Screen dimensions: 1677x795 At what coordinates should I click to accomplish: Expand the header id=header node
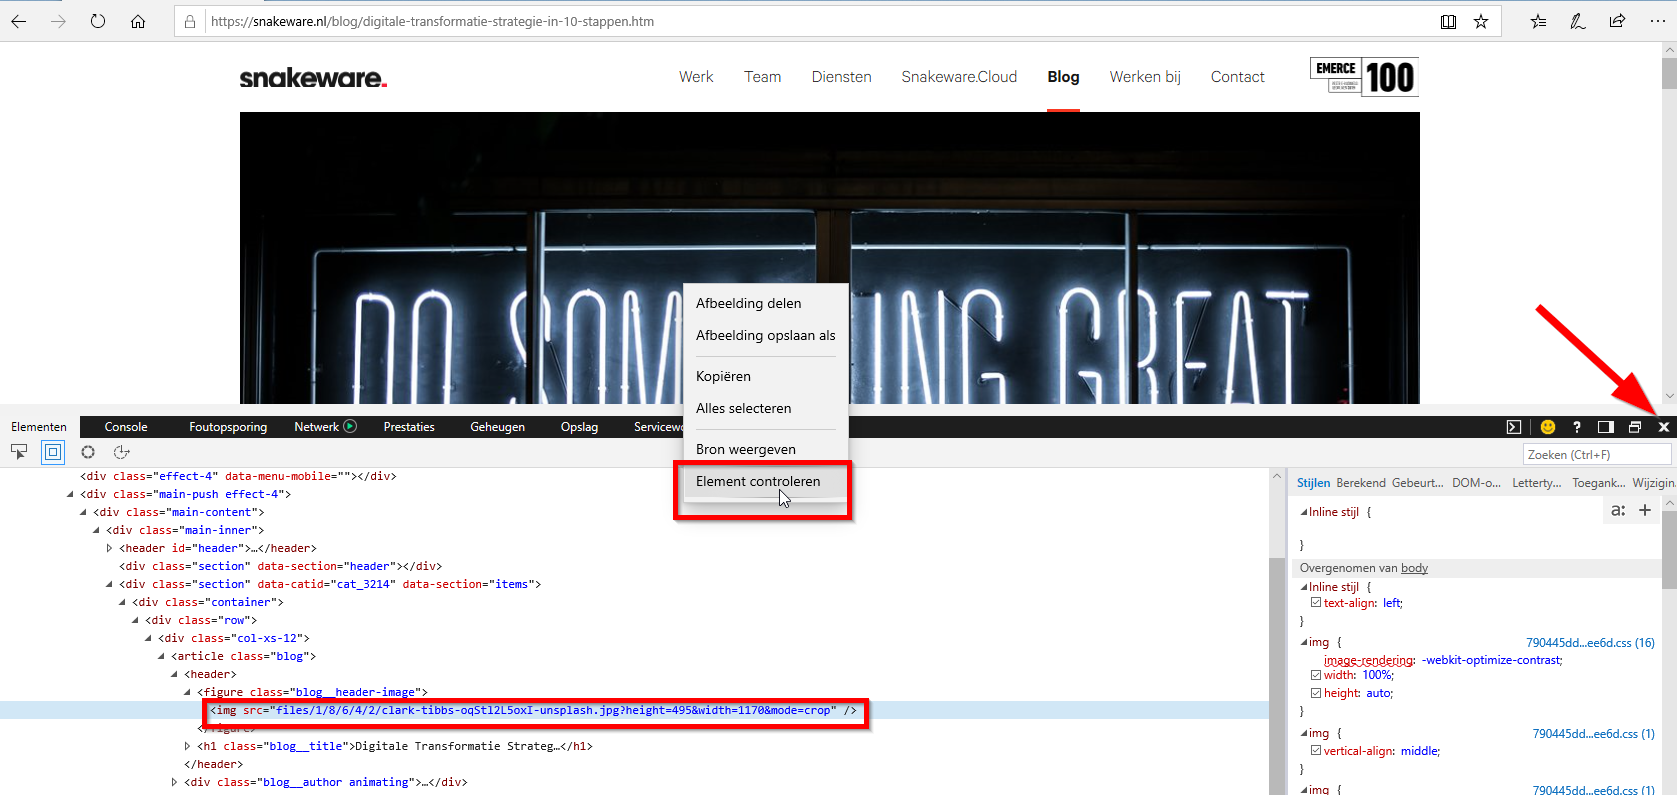click(109, 548)
